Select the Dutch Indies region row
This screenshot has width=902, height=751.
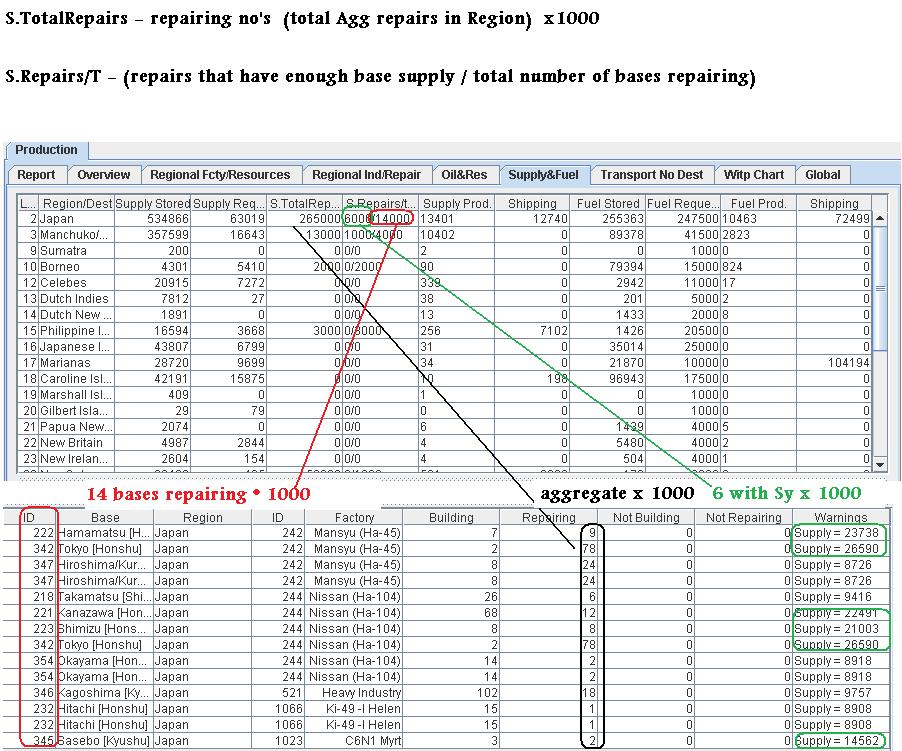[x=445, y=299]
